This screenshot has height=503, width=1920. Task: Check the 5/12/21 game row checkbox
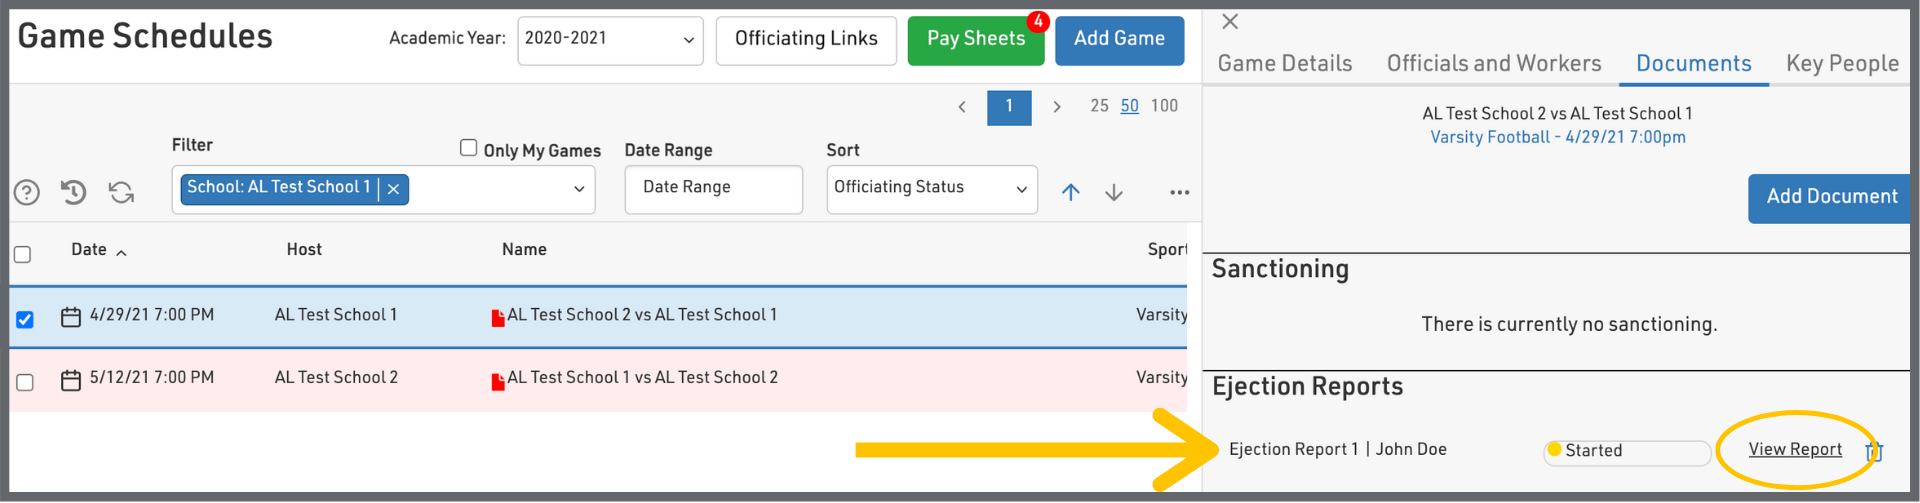tap(25, 382)
